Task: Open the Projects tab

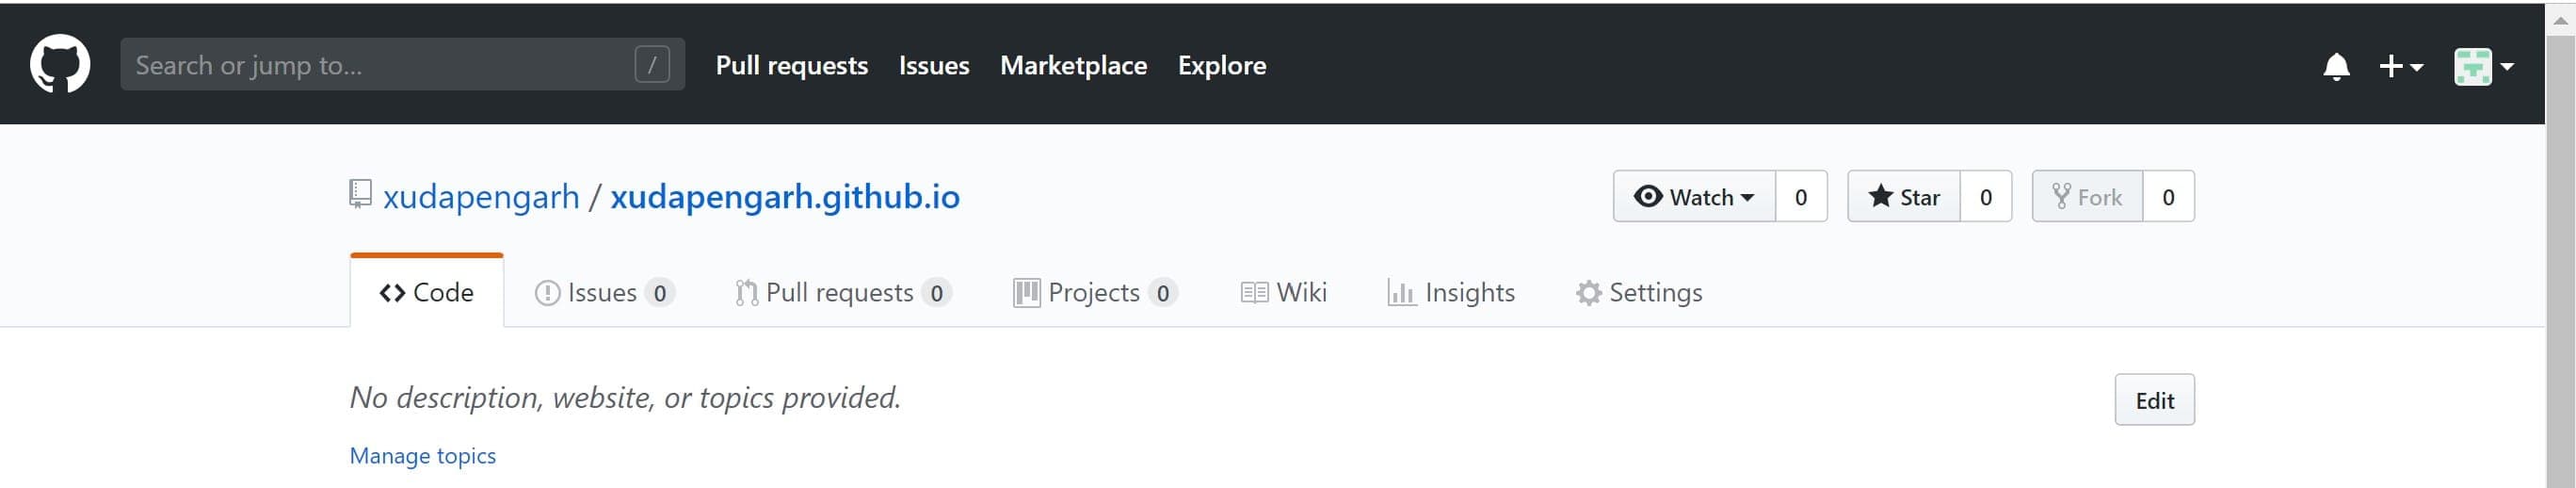Action: click(x=1094, y=293)
